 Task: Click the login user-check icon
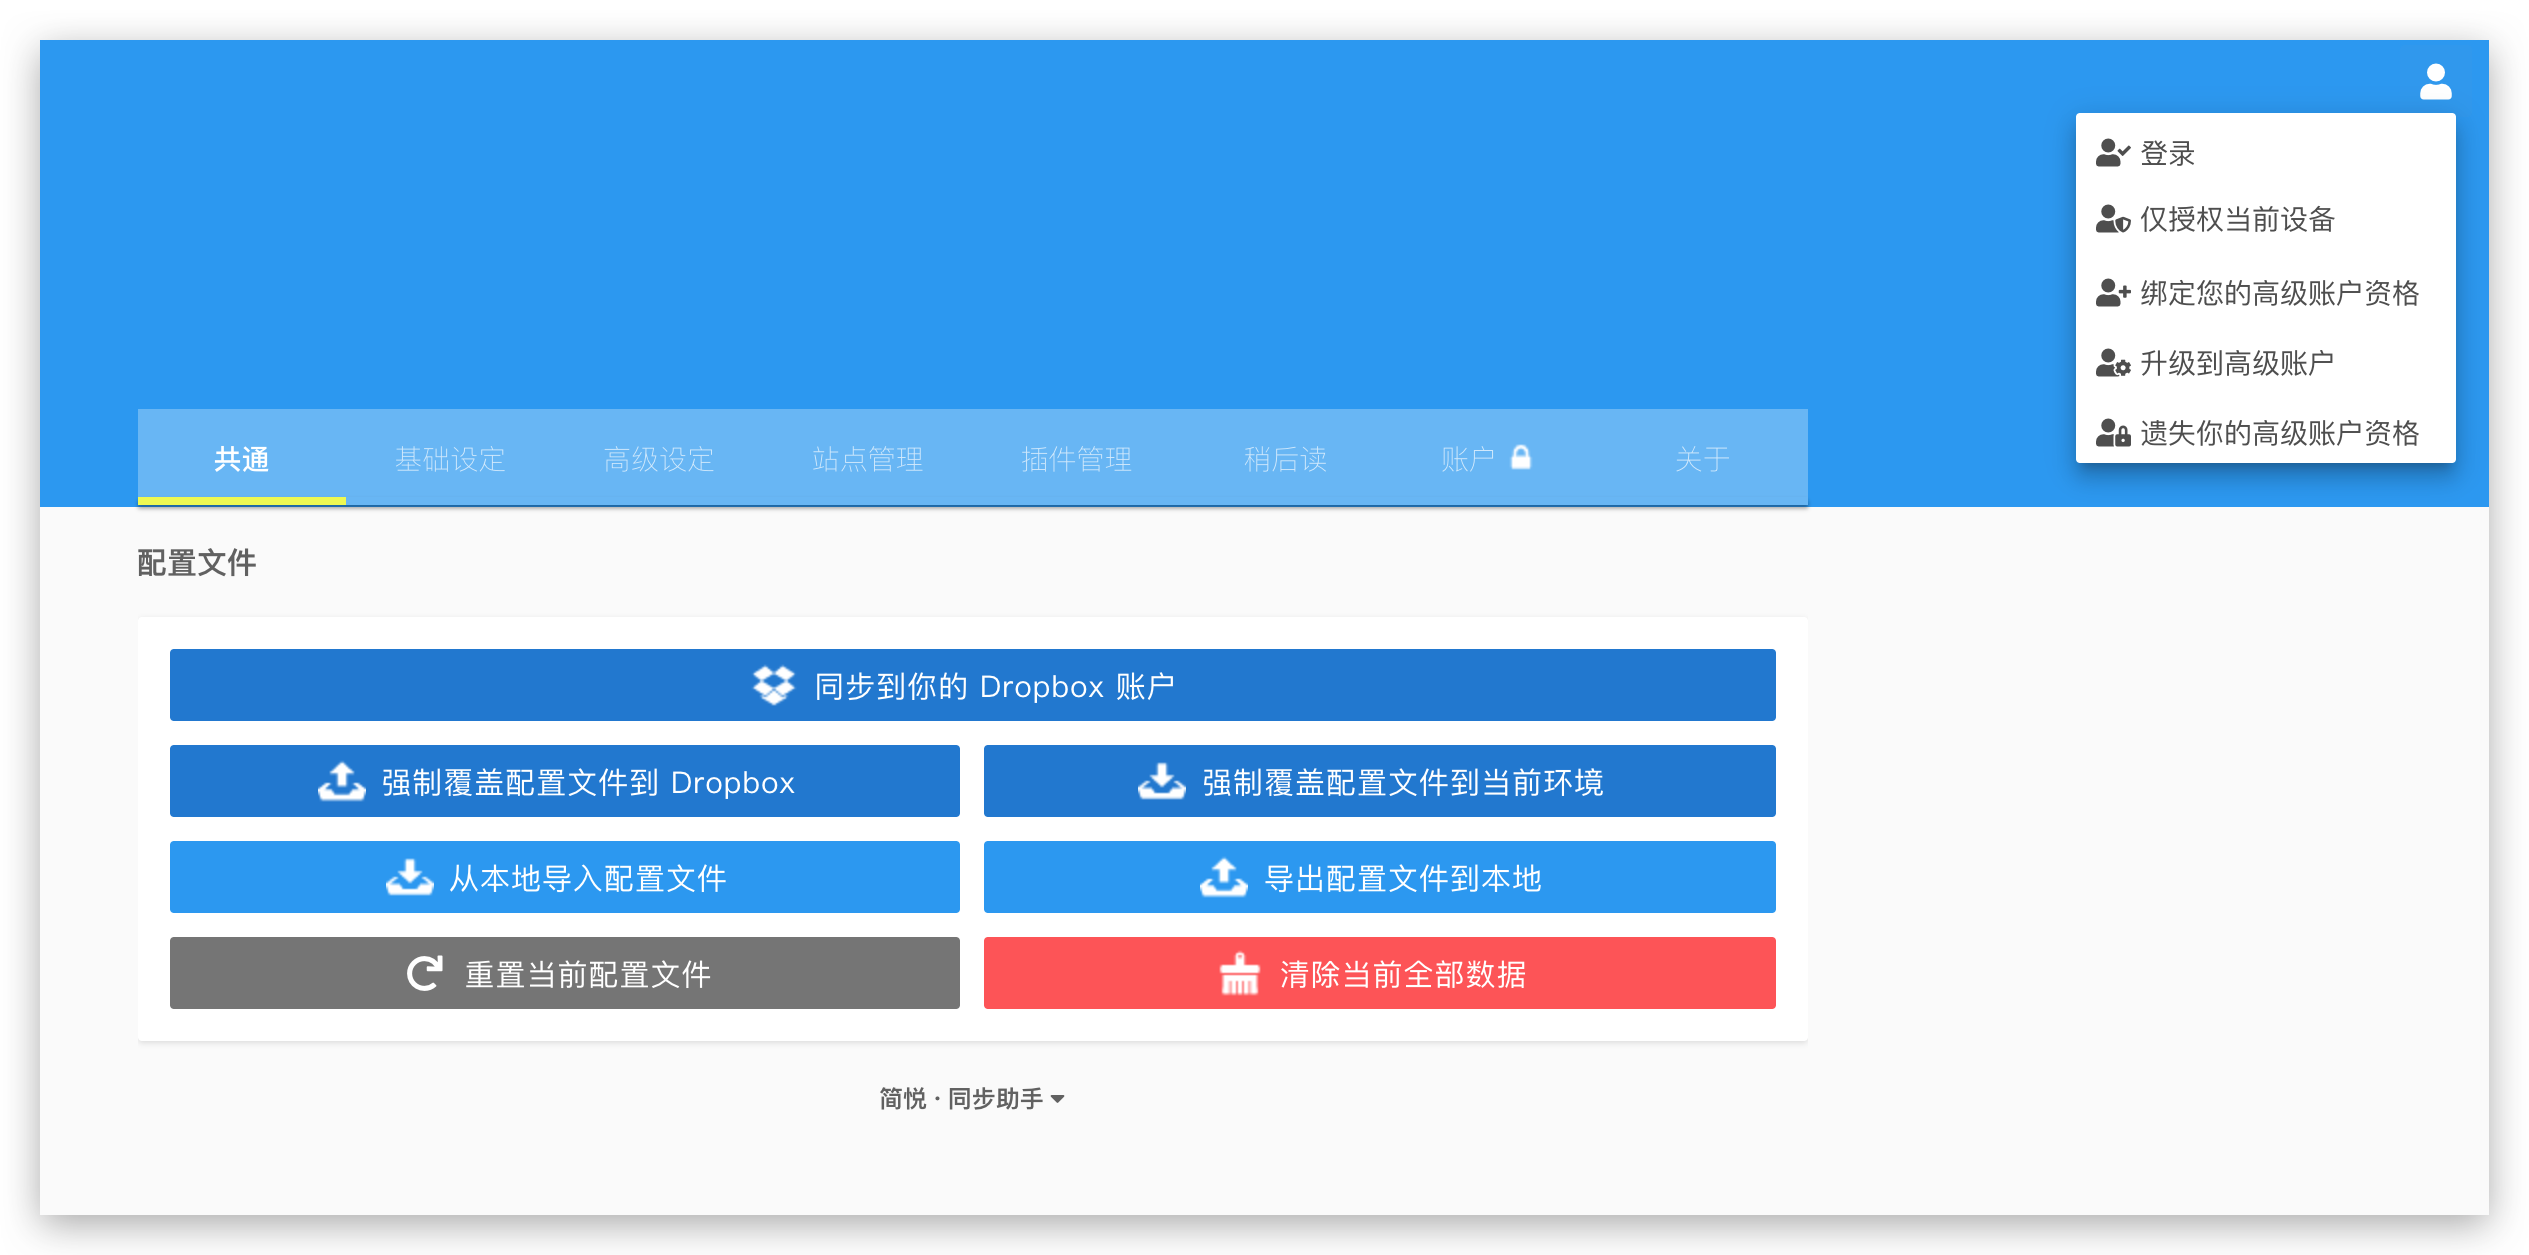tap(2112, 153)
